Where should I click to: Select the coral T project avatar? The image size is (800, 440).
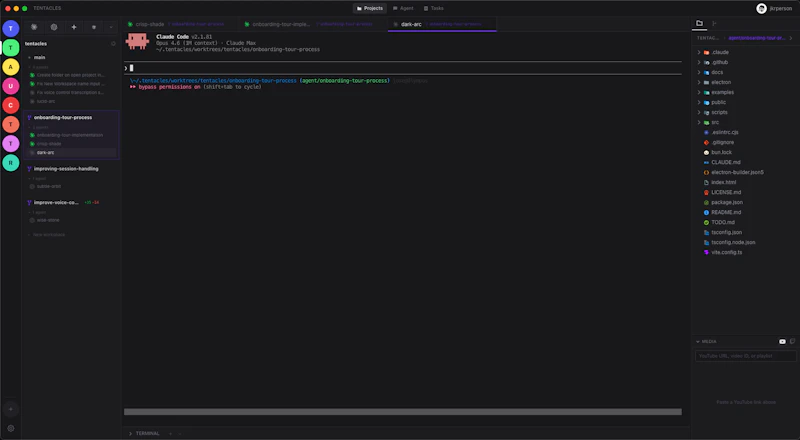click(11, 124)
